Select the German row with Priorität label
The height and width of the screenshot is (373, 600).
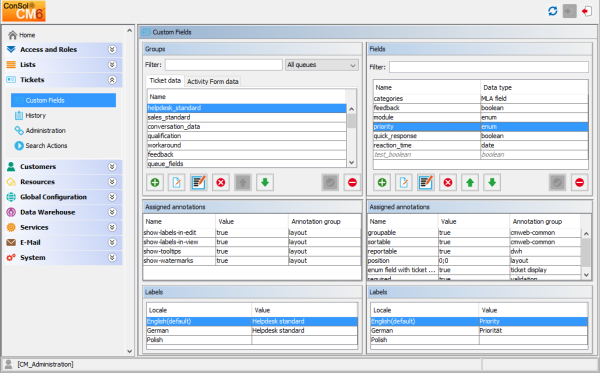pos(479,331)
